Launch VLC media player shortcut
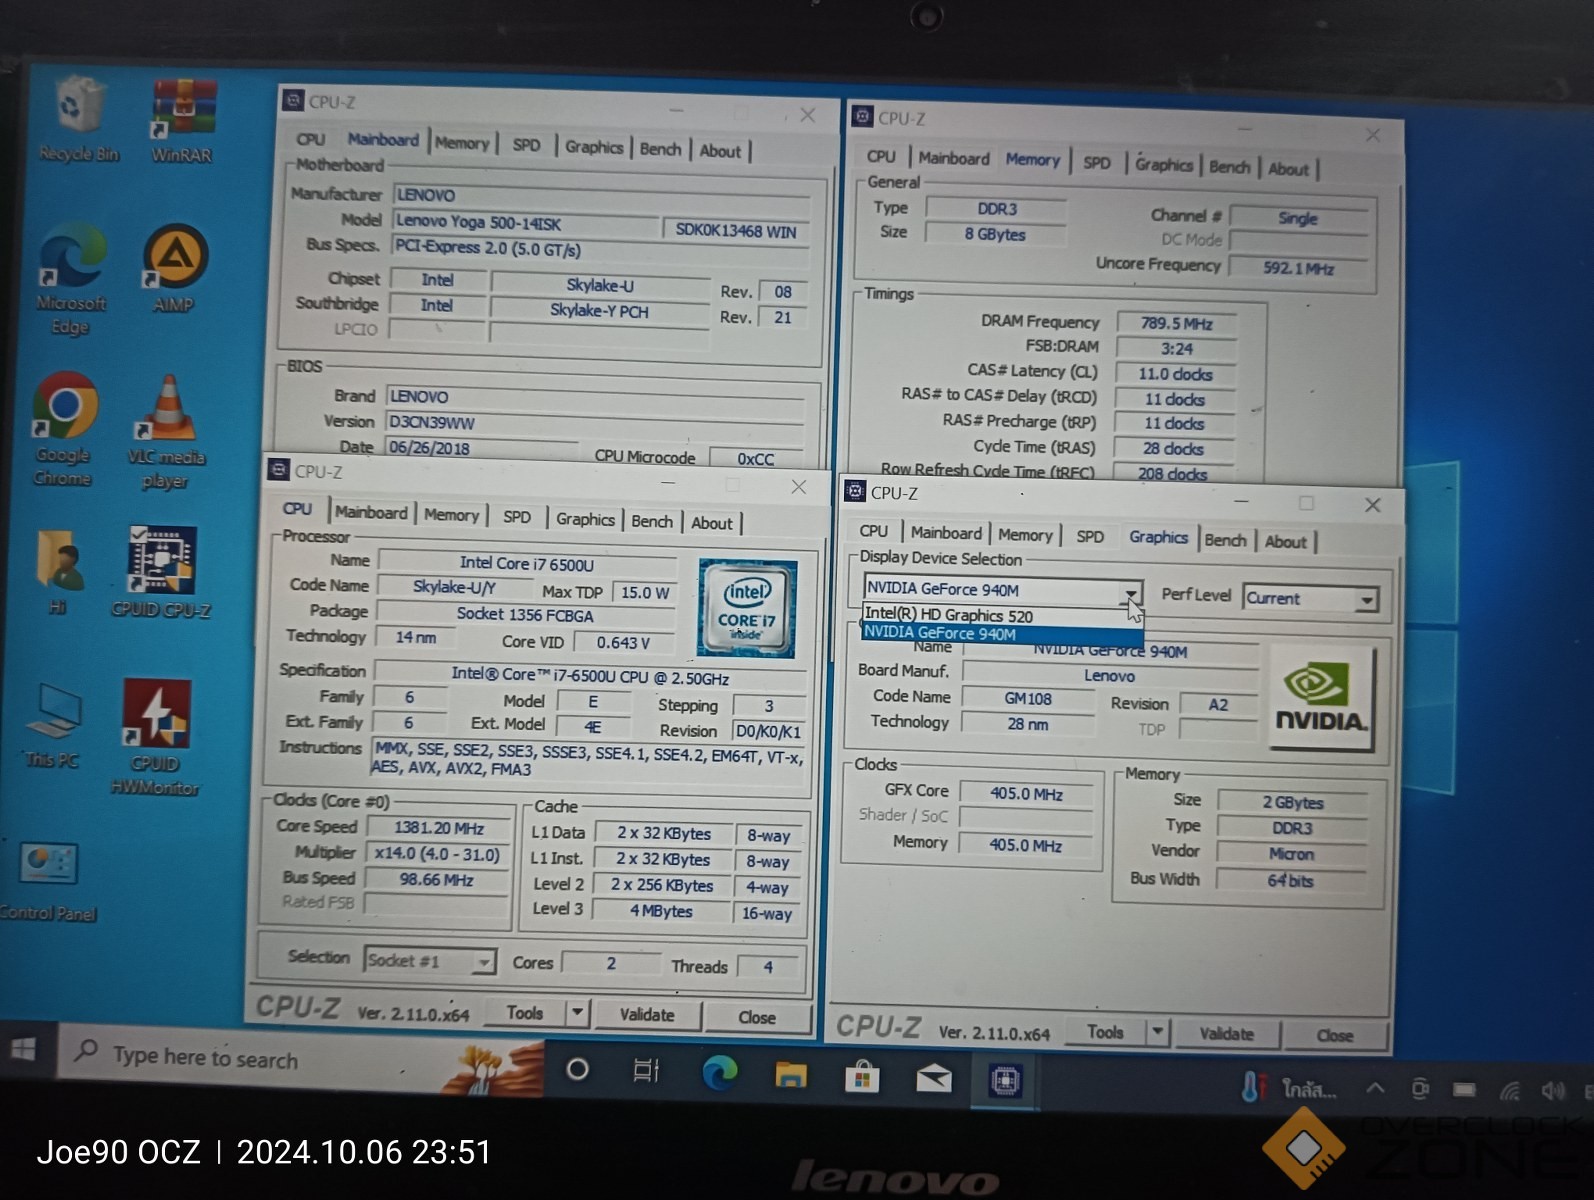Image resolution: width=1594 pixels, height=1200 pixels. (166, 432)
